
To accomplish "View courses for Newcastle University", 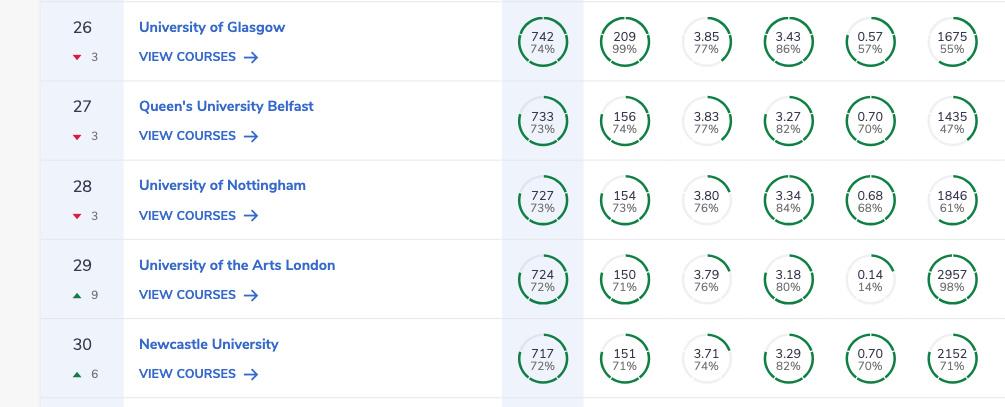I will (x=198, y=374).
